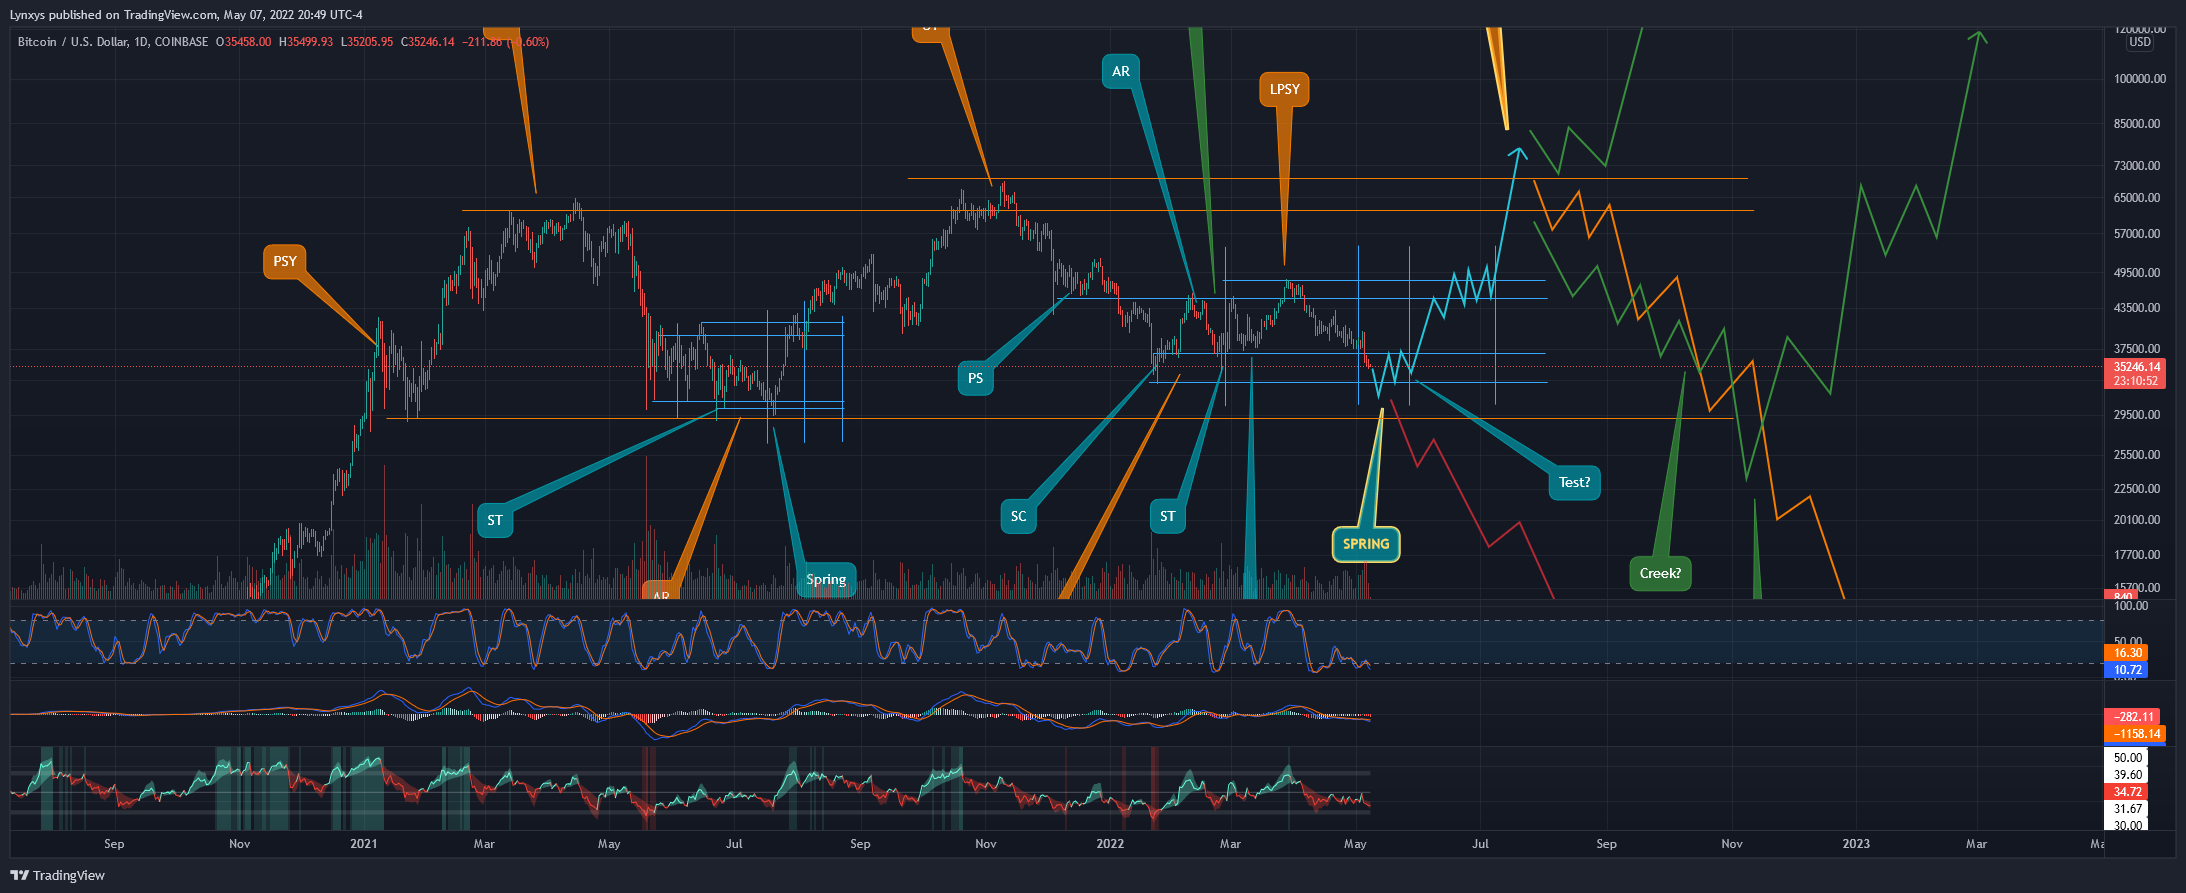Select the green Creek? callout label
The height and width of the screenshot is (893, 2186).
1660,573
